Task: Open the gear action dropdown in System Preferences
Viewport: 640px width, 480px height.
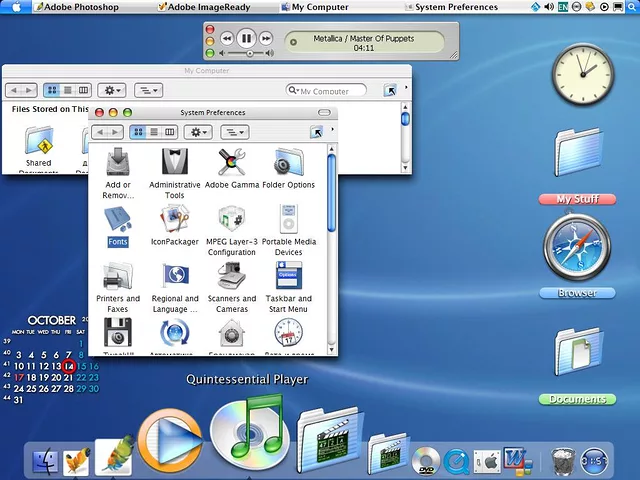Action: [198, 132]
